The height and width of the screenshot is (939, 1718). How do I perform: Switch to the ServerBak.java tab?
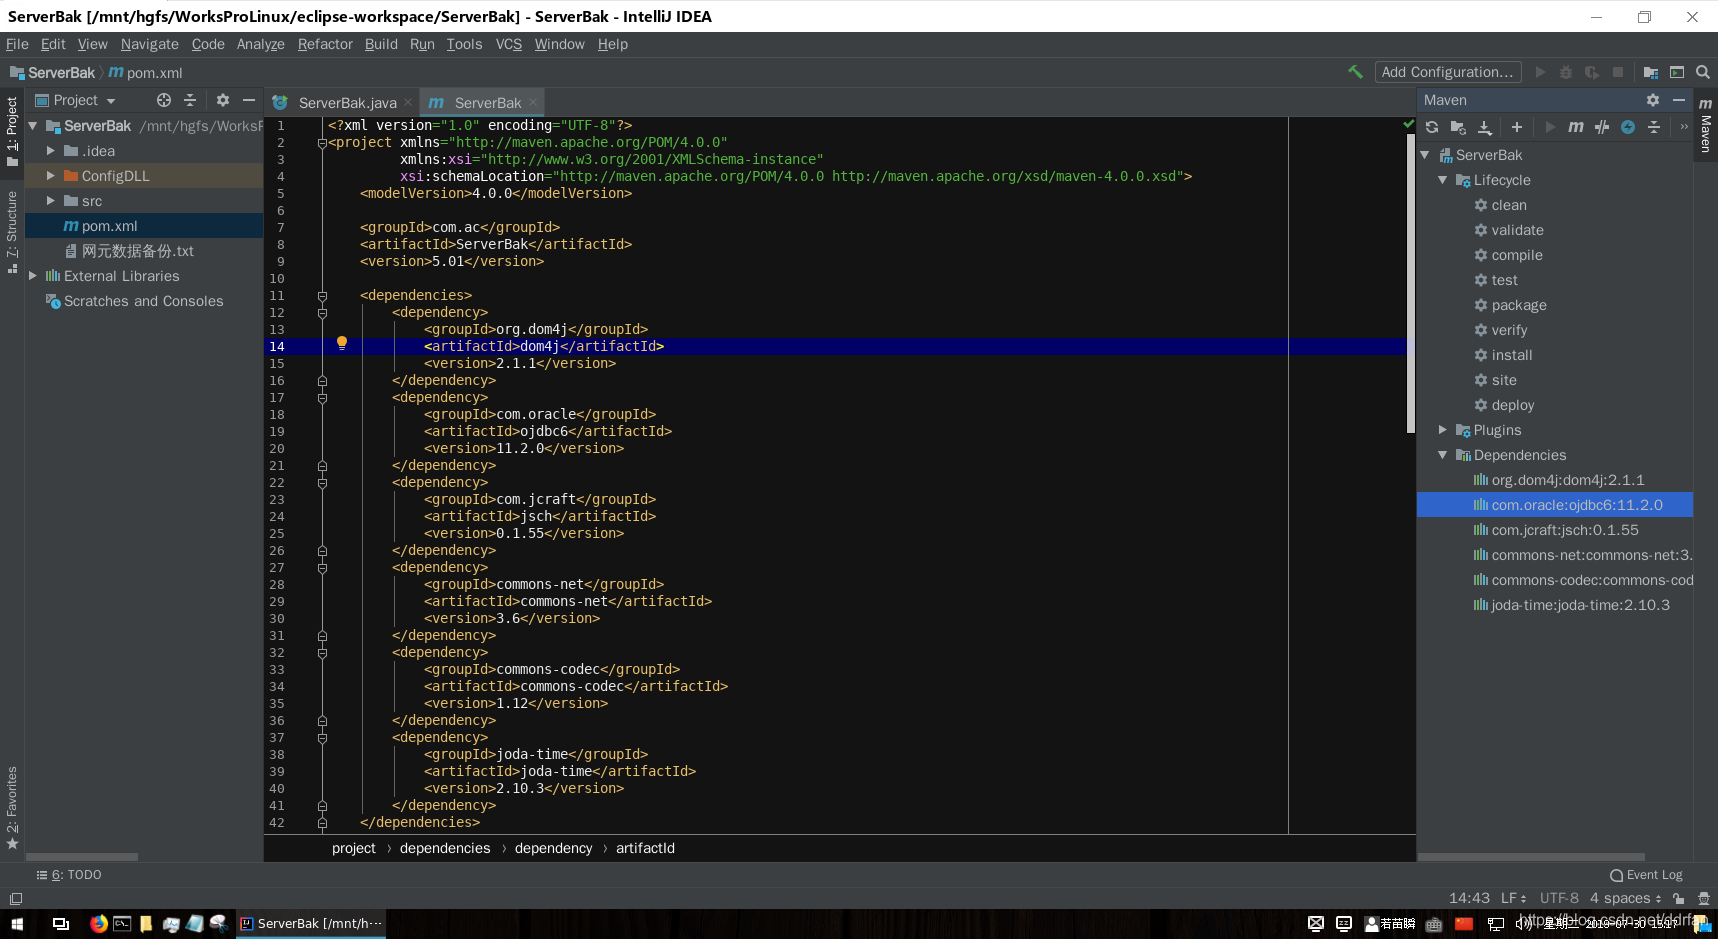click(x=347, y=103)
